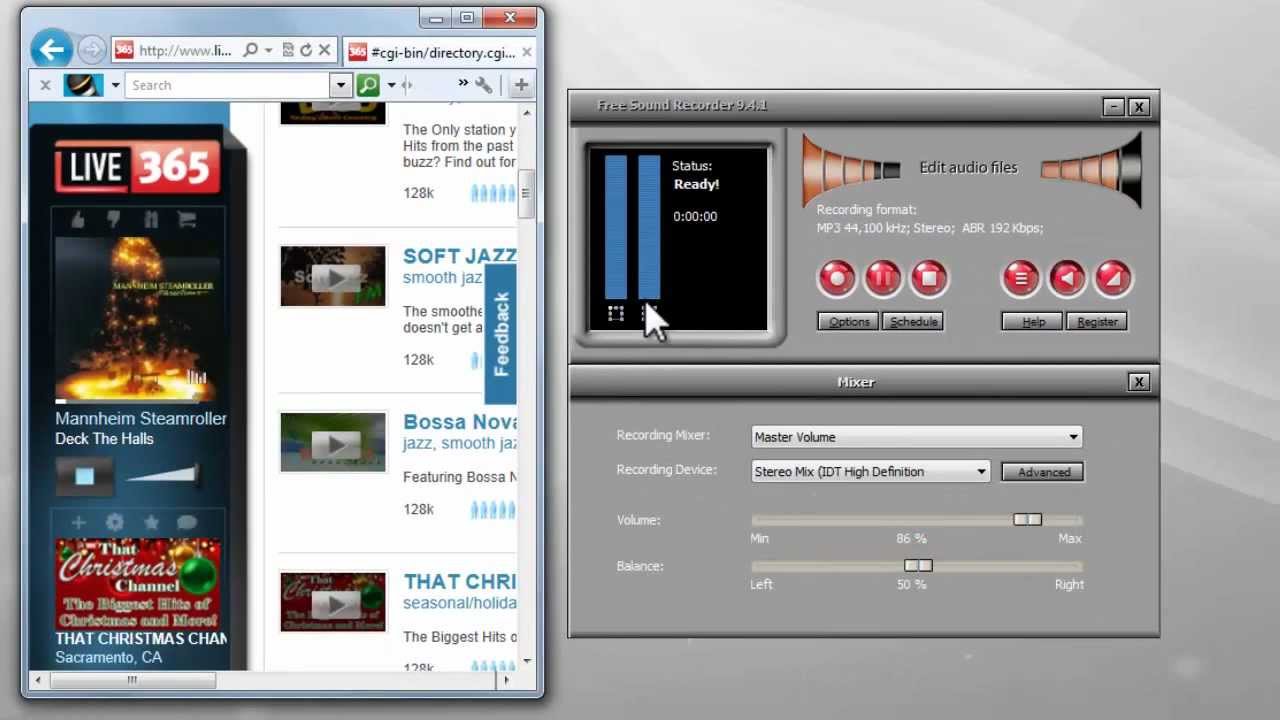The width and height of the screenshot is (1280, 720).
Task: Click the toolbar plus button
Action: coord(521,85)
